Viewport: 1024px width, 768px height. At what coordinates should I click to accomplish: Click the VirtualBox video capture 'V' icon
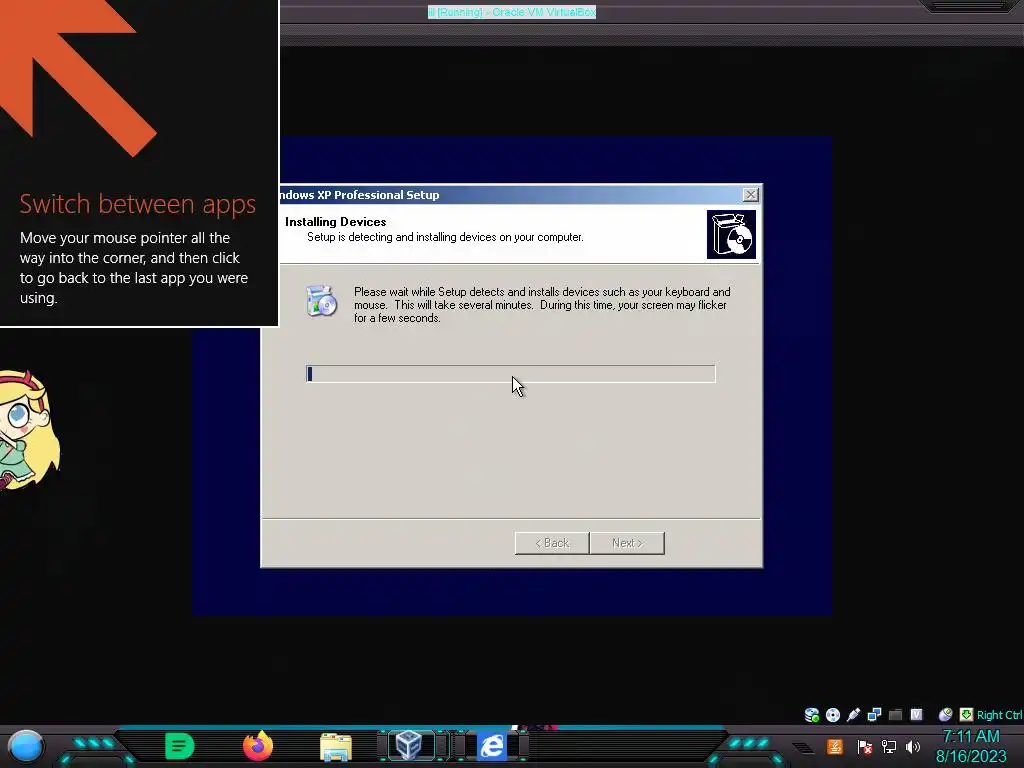click(x=916, y=714)
